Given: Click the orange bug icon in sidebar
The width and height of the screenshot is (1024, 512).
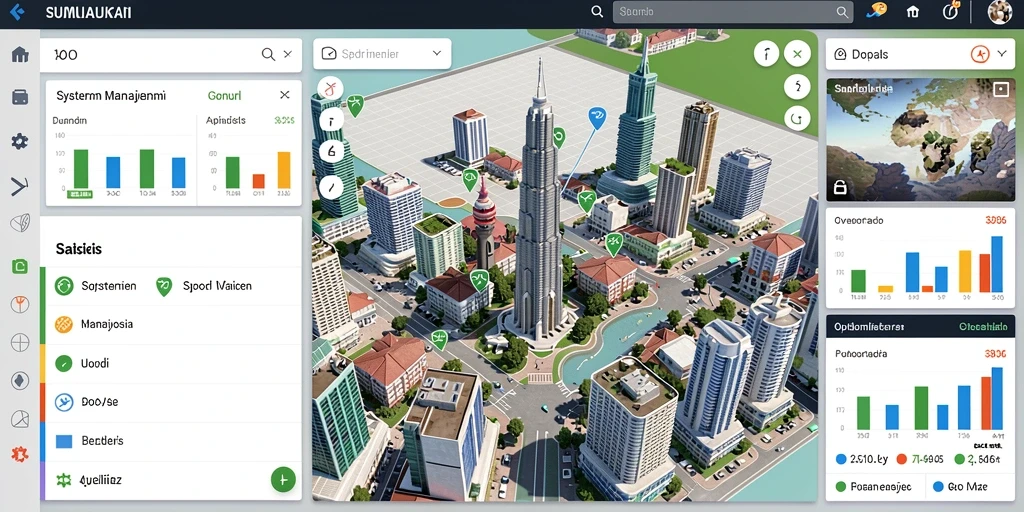Looking at the screenshot, I should coord(20,455).
